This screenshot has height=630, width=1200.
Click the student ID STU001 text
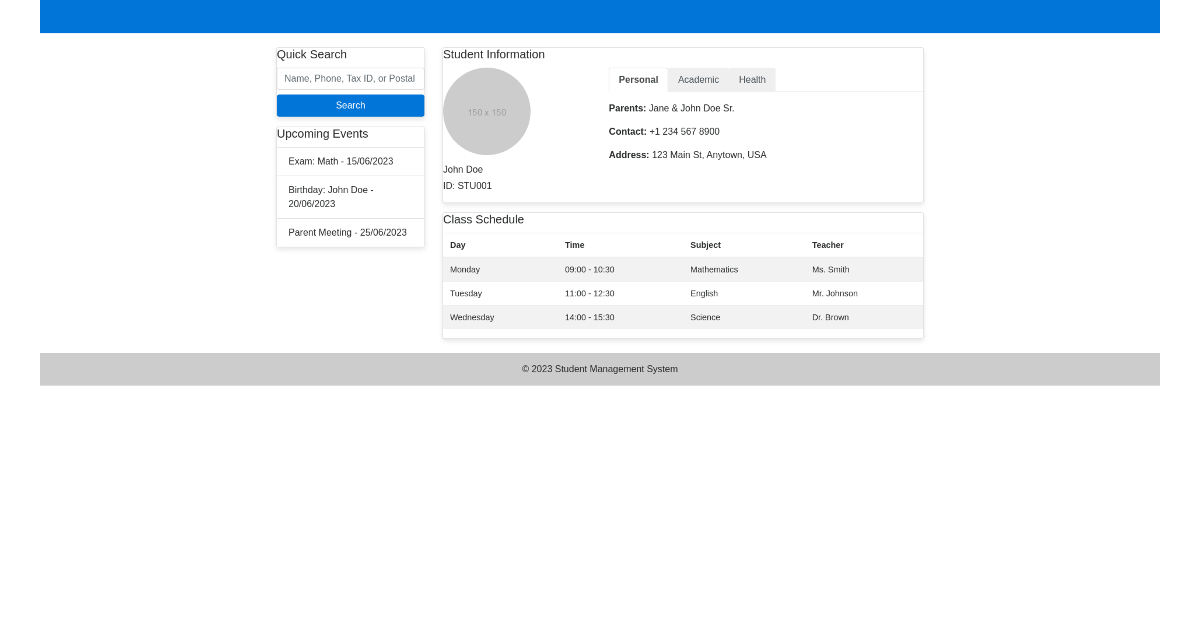coord(467,186)
